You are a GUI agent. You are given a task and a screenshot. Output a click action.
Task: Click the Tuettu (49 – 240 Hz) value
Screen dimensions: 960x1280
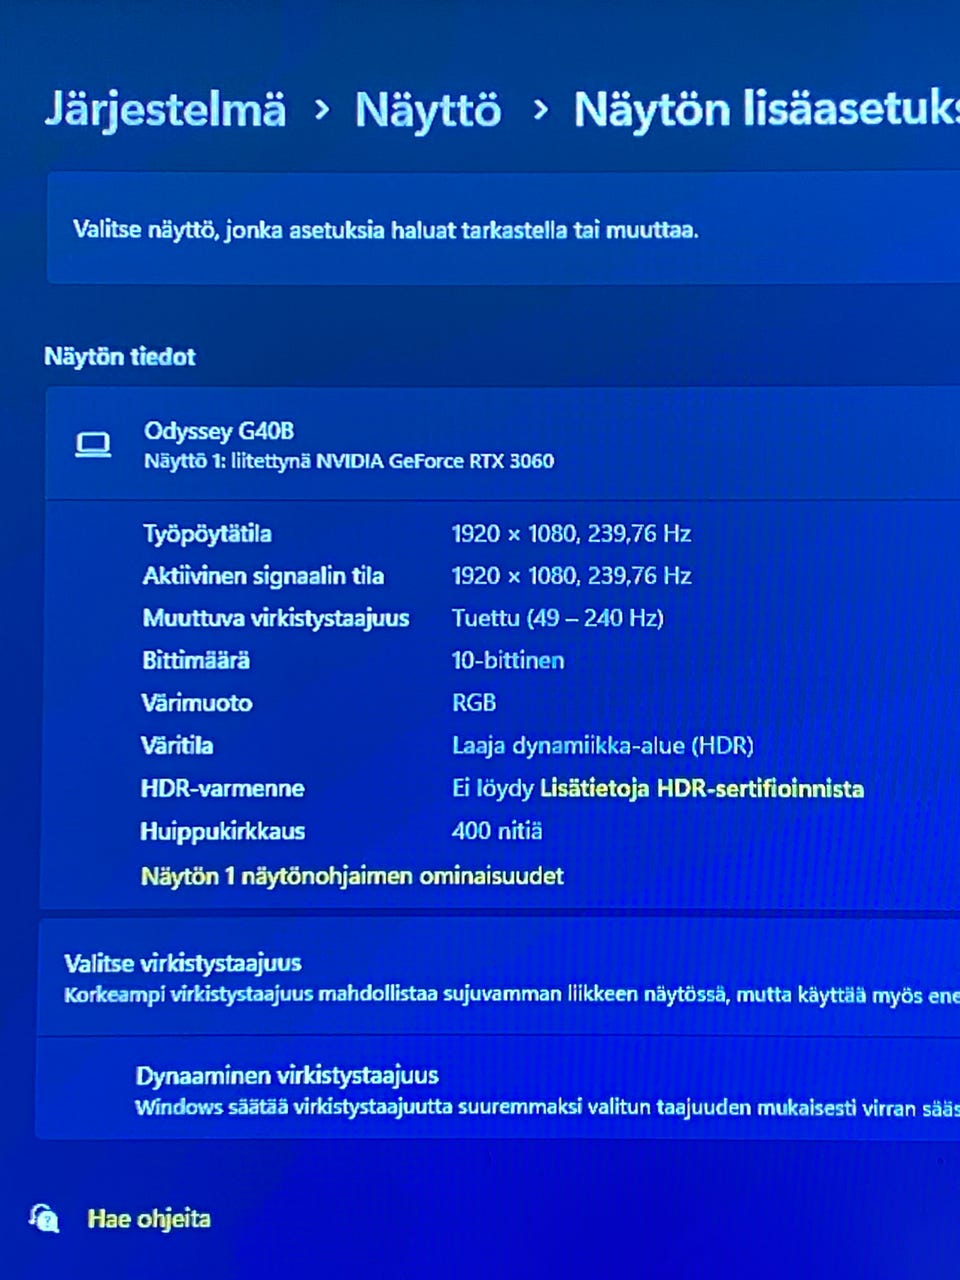point(558,618)
